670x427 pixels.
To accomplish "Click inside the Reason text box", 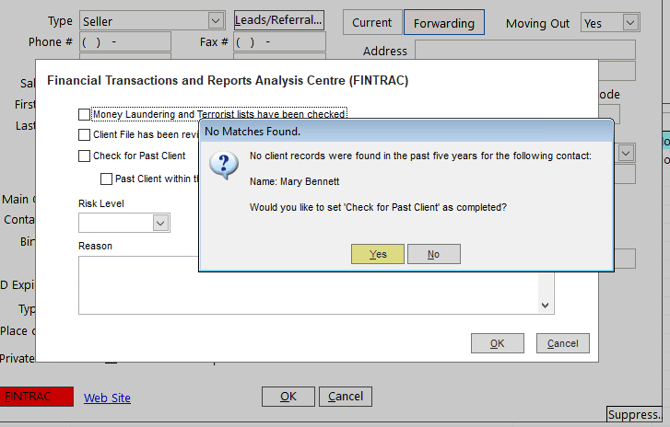I will (x=300, y=283).
